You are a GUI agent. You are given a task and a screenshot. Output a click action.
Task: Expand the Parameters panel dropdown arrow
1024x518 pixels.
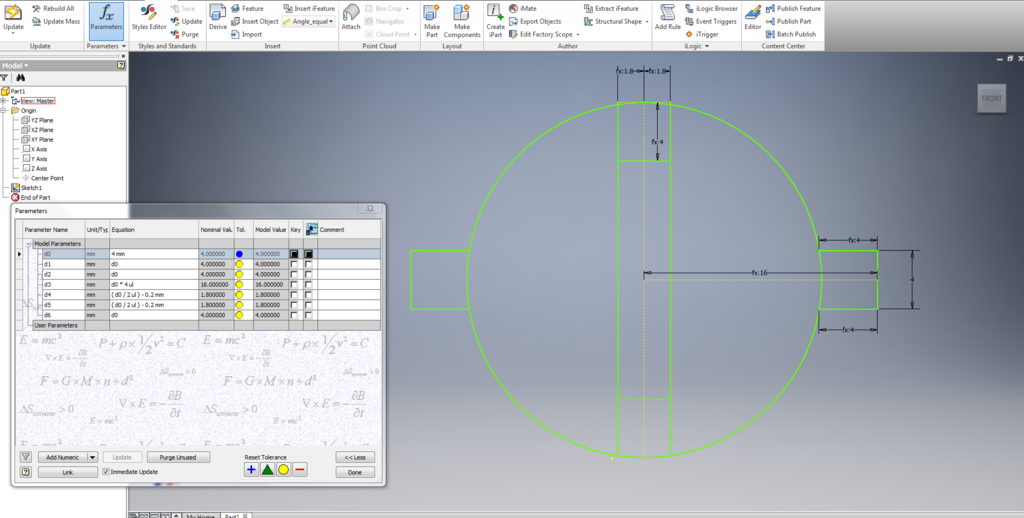(x=124, y=46)
